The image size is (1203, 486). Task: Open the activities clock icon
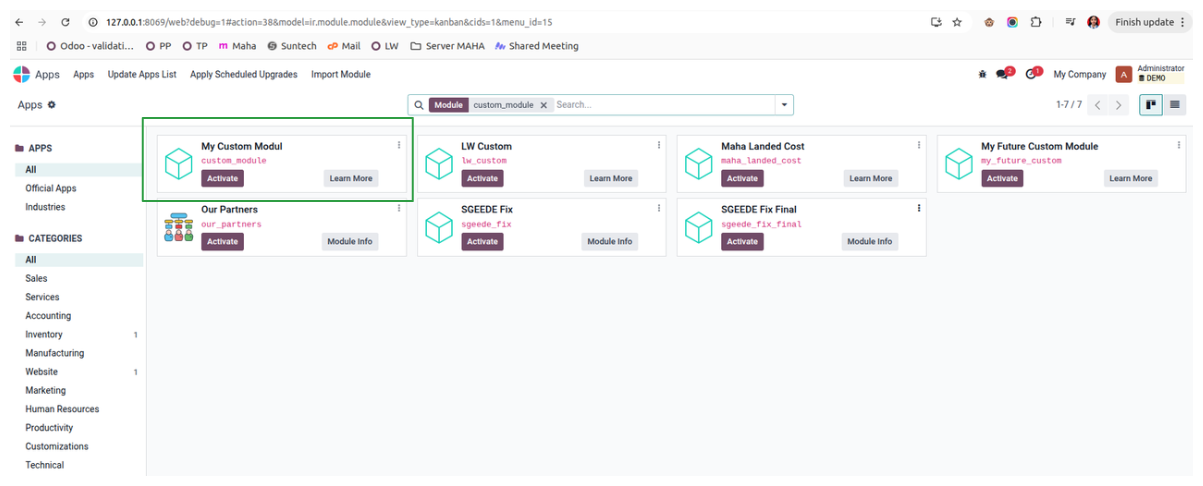pos(1032,75)
